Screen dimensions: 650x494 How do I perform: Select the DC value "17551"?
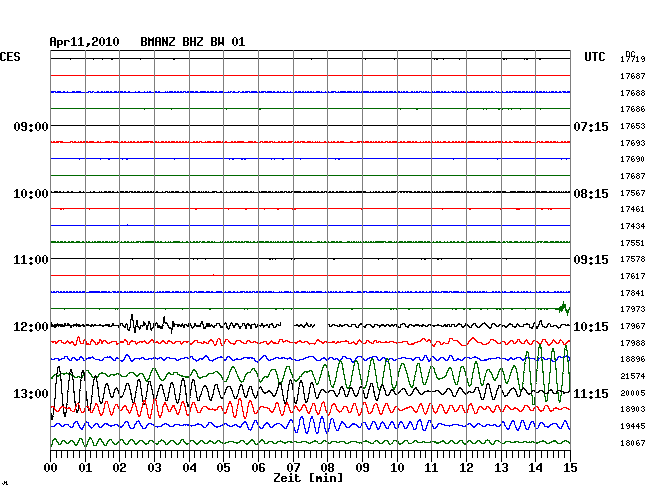pos(633,243)
